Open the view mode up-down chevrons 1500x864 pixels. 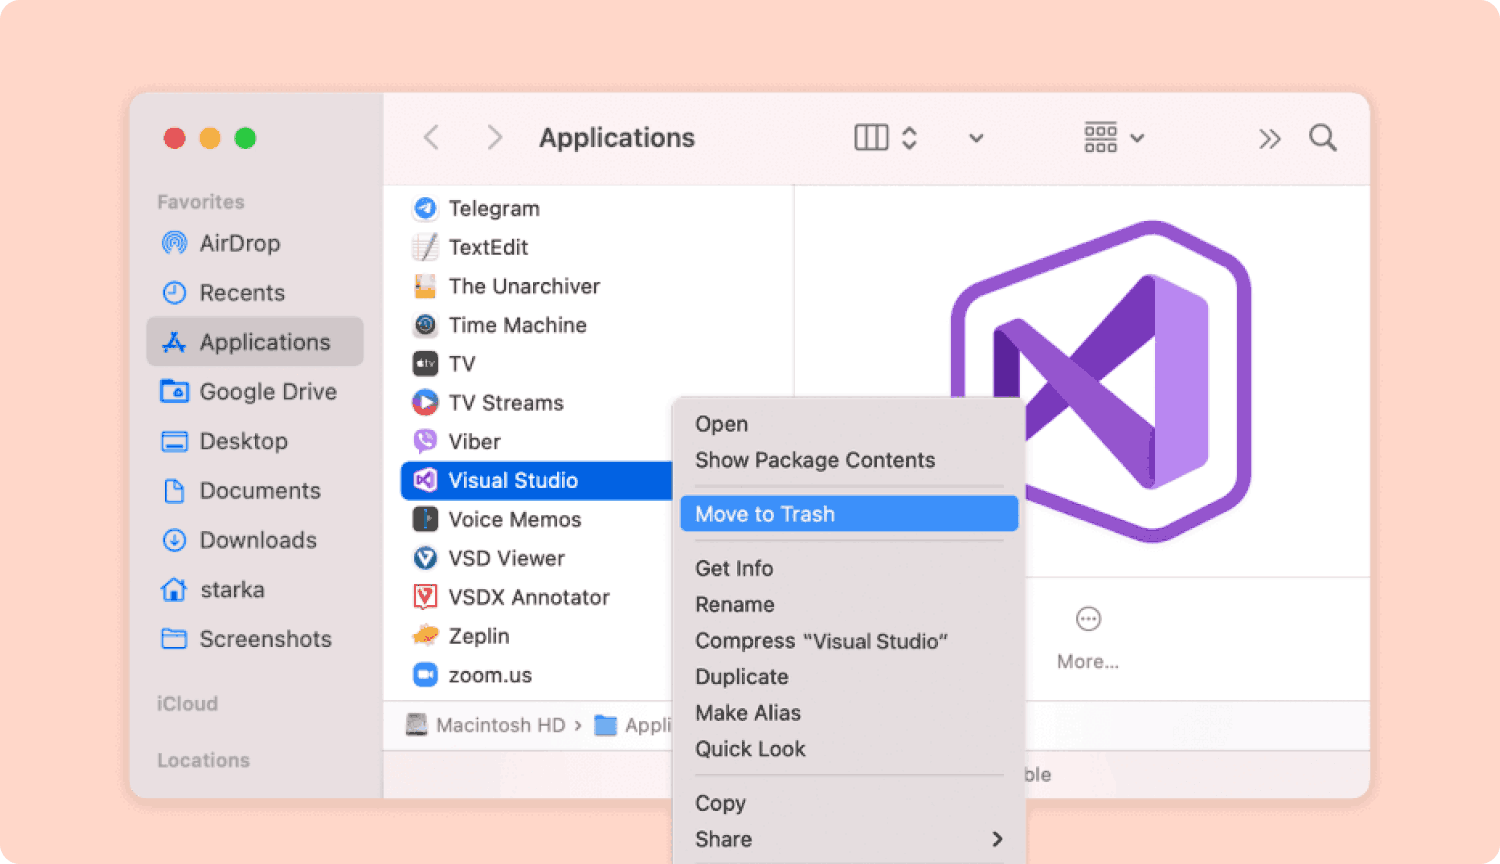coord(909,138)
